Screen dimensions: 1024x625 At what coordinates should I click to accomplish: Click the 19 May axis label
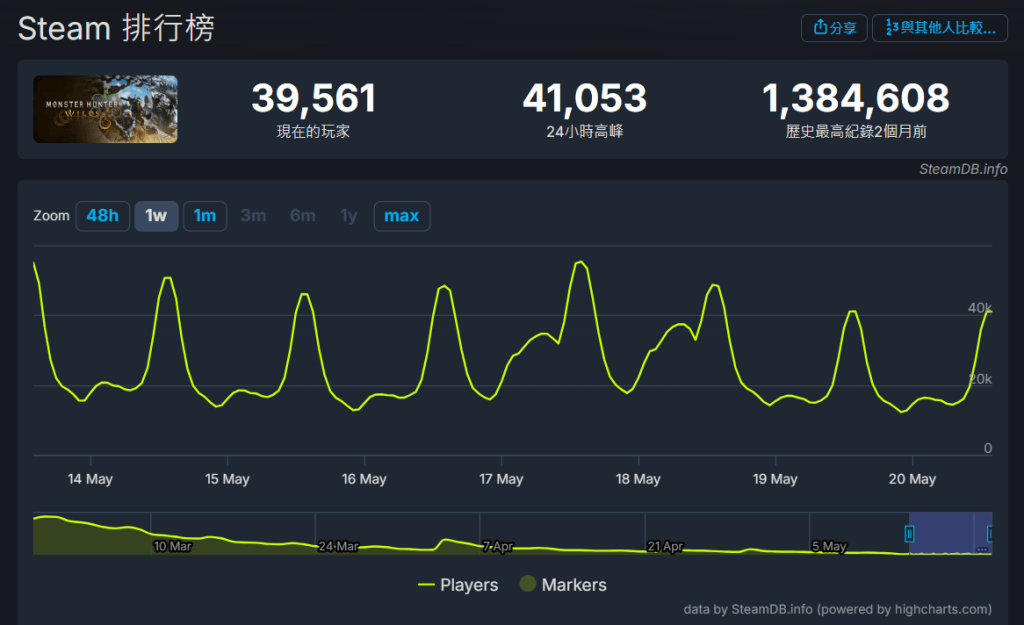coord(775,479)
